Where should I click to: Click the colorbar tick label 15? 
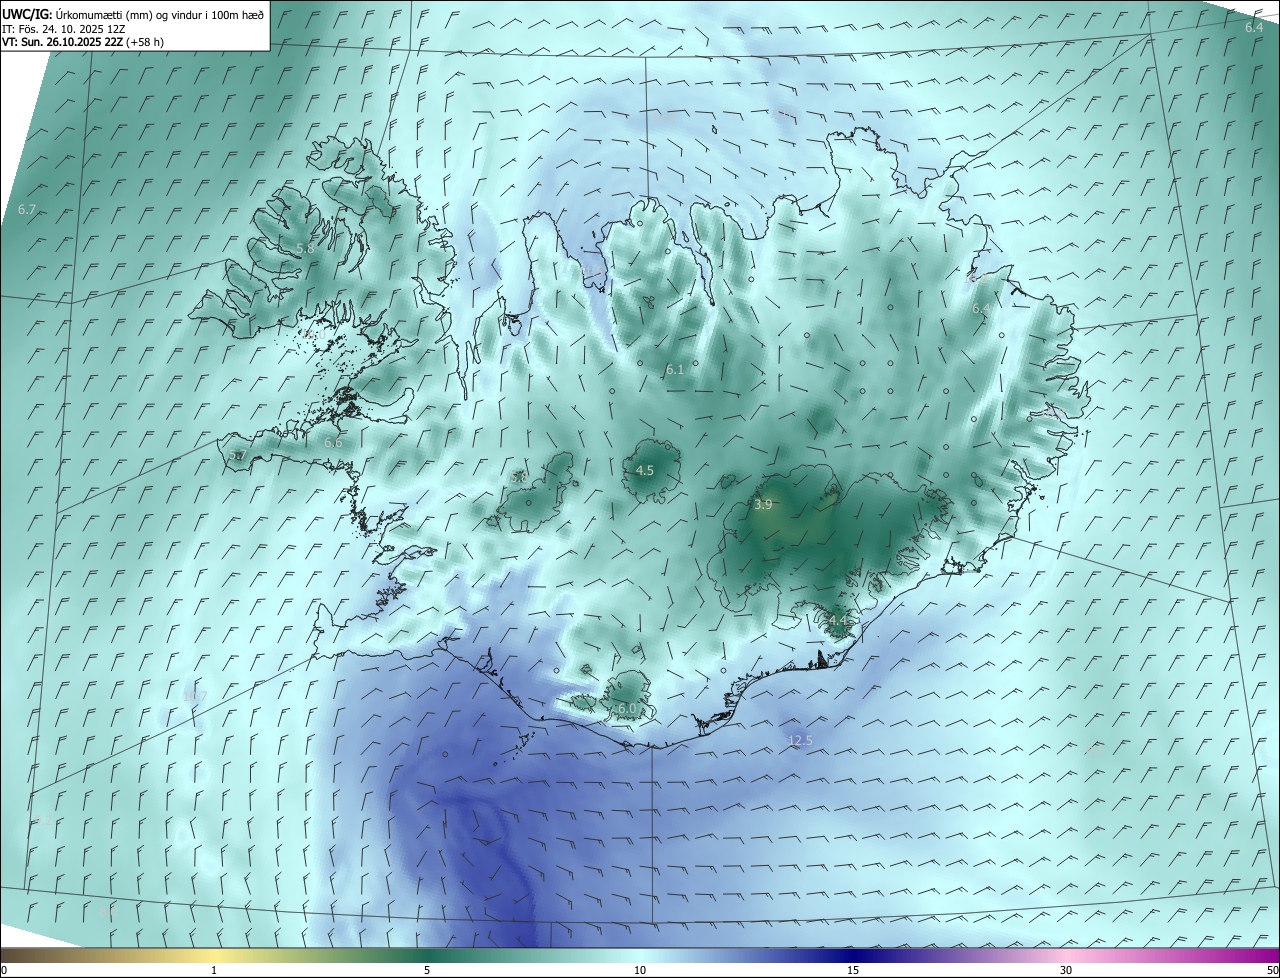(x=853, y=970)
